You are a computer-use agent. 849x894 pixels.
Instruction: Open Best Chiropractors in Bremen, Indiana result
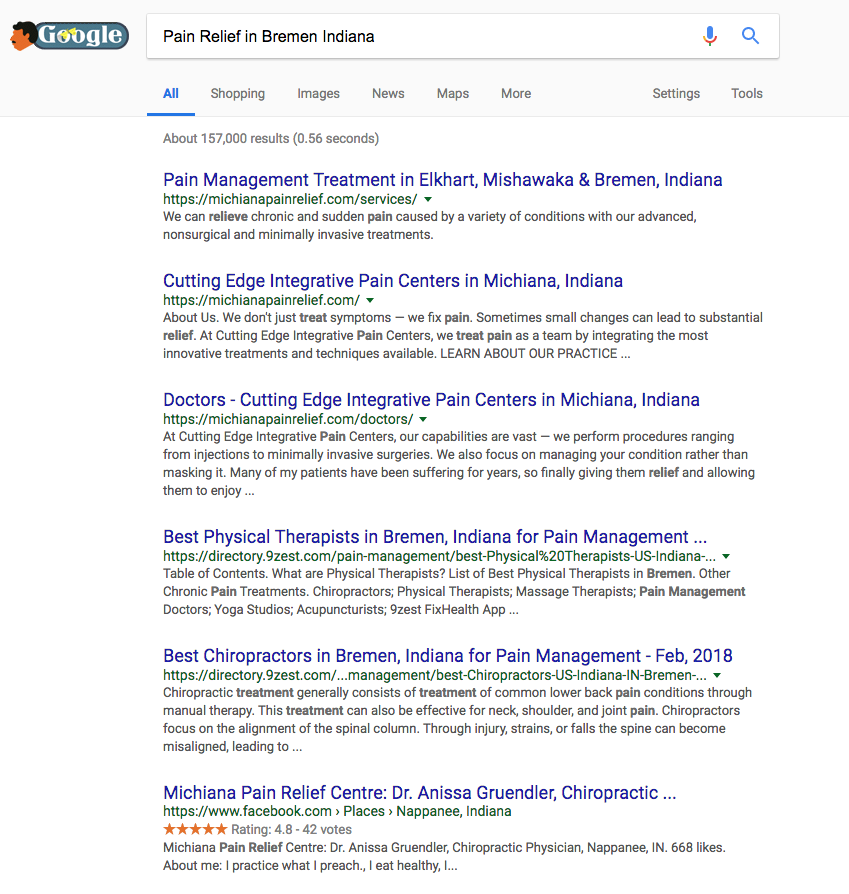(x=448, y=656)
